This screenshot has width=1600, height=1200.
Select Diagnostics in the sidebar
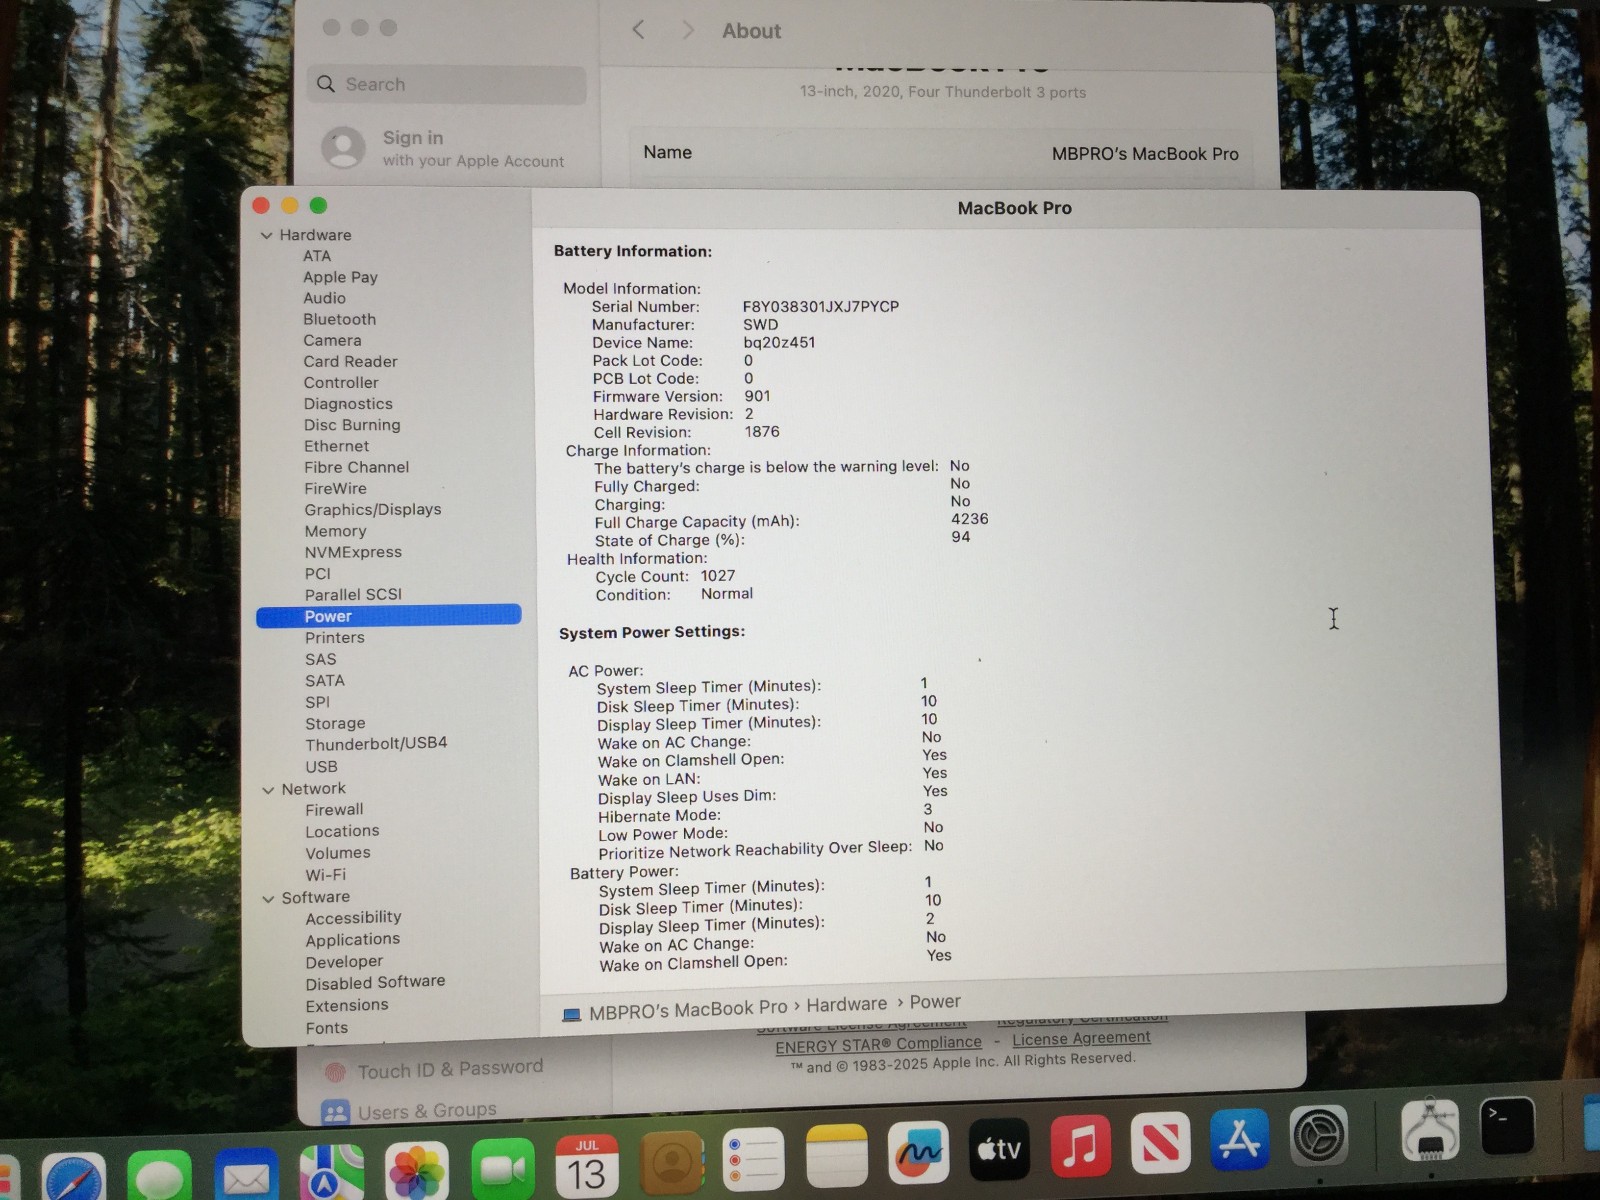coord(348,404)
